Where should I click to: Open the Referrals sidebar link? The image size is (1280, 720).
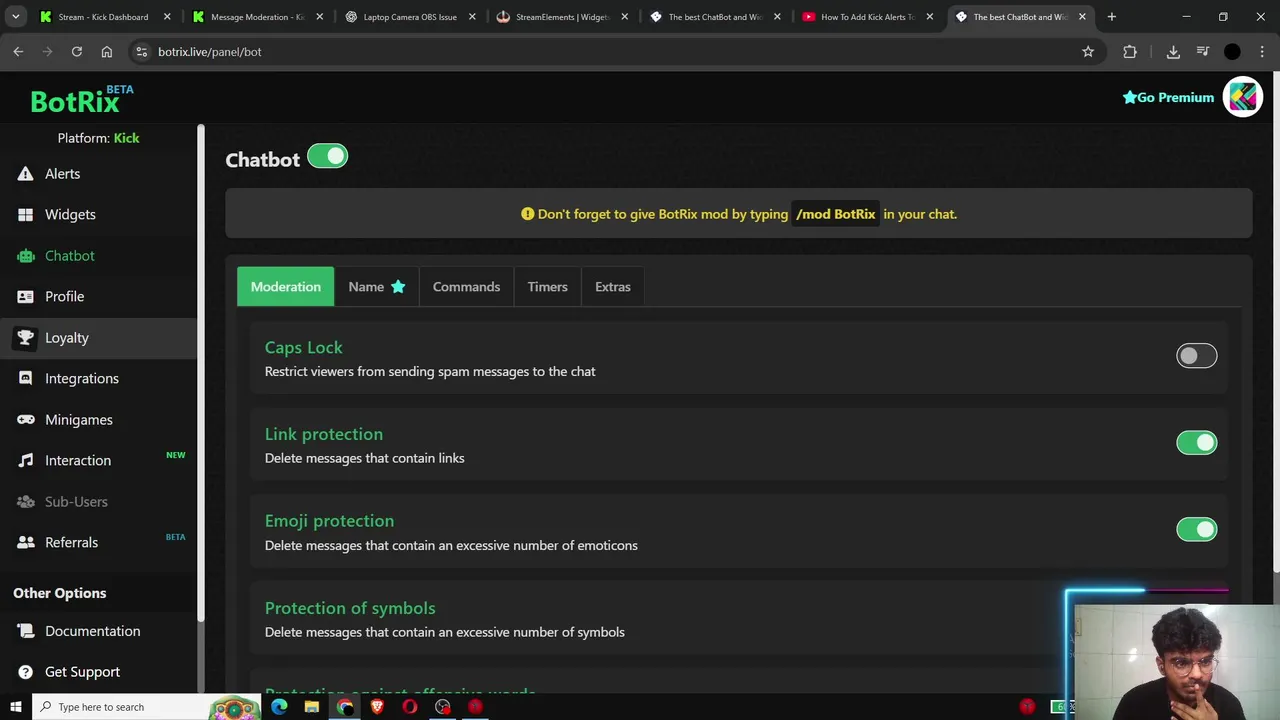click(71, 543)
